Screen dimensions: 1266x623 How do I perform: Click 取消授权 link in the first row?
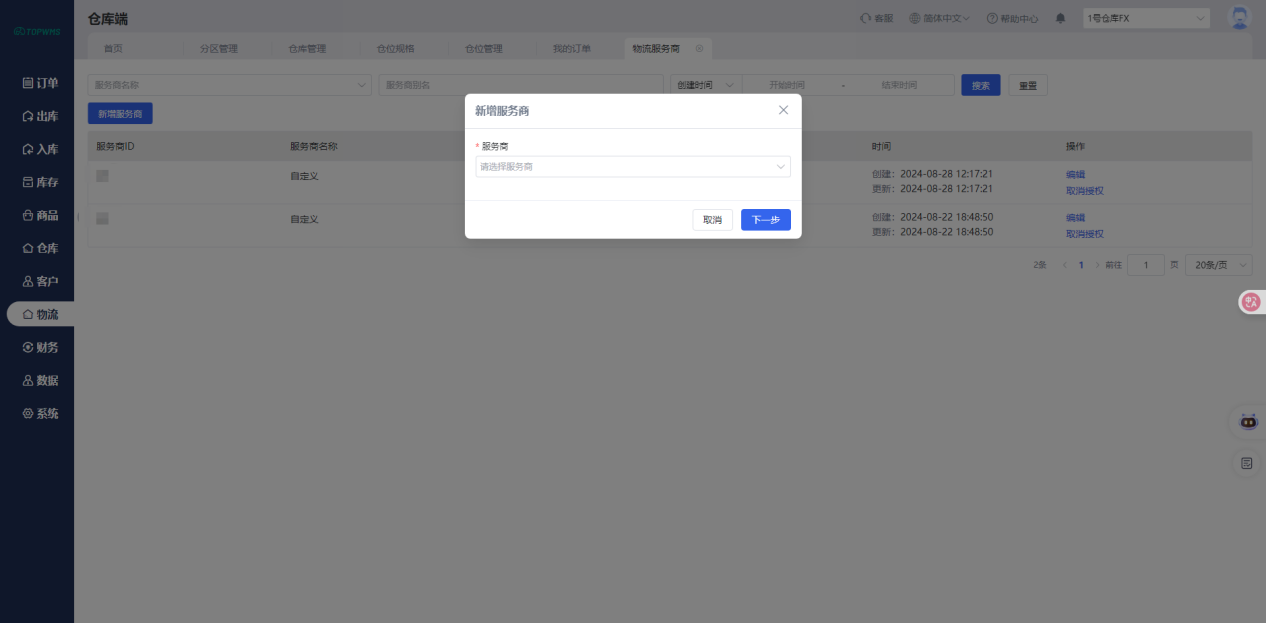click(1084, 191)
